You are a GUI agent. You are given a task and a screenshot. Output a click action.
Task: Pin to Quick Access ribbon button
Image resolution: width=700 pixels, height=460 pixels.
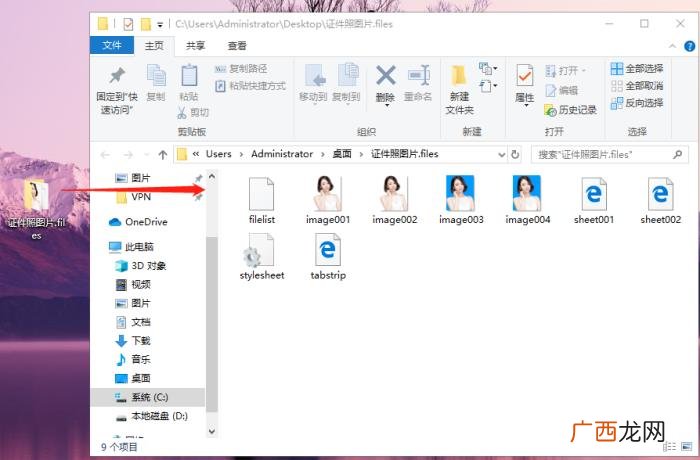(117, 91)
